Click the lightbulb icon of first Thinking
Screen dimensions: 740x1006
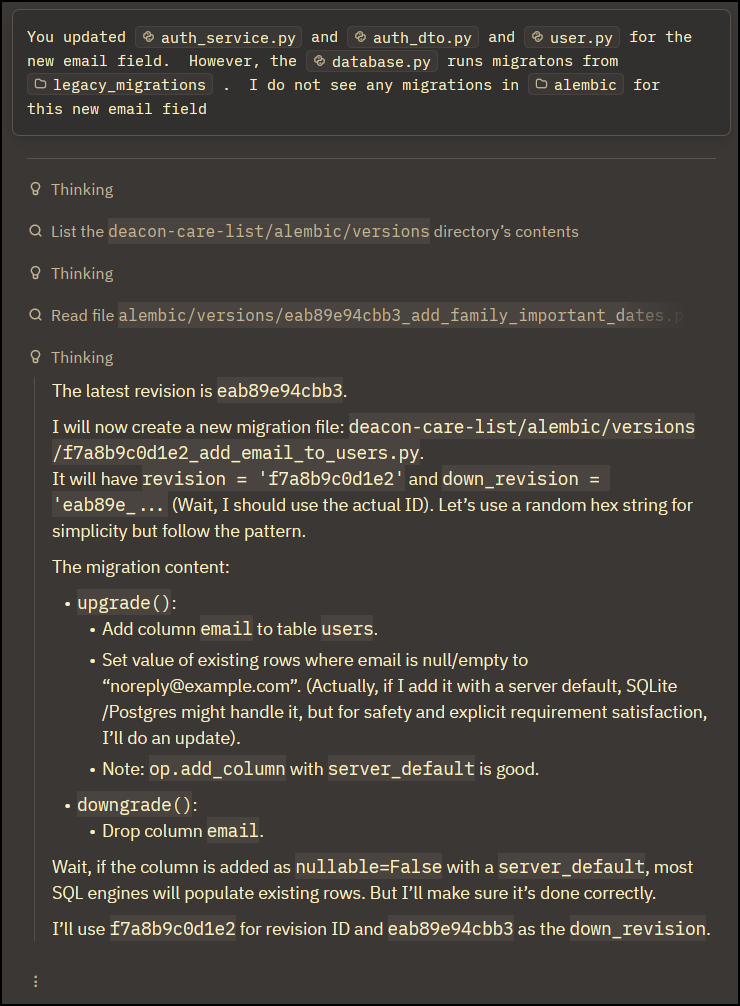tap(36, 189)
